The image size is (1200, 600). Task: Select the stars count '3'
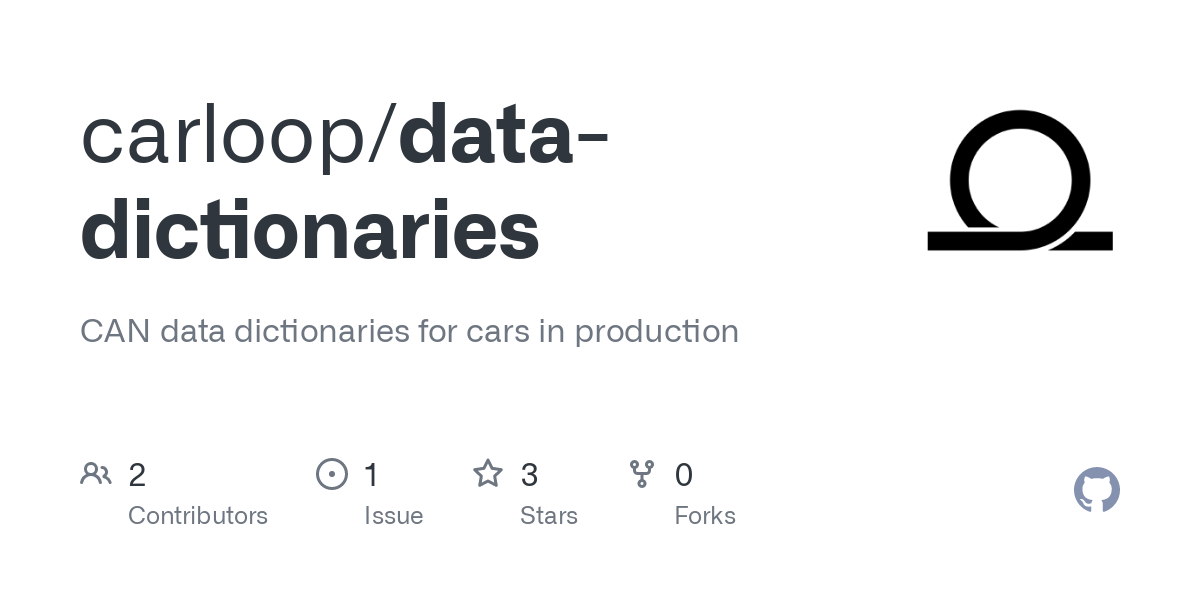click(530, 474)
